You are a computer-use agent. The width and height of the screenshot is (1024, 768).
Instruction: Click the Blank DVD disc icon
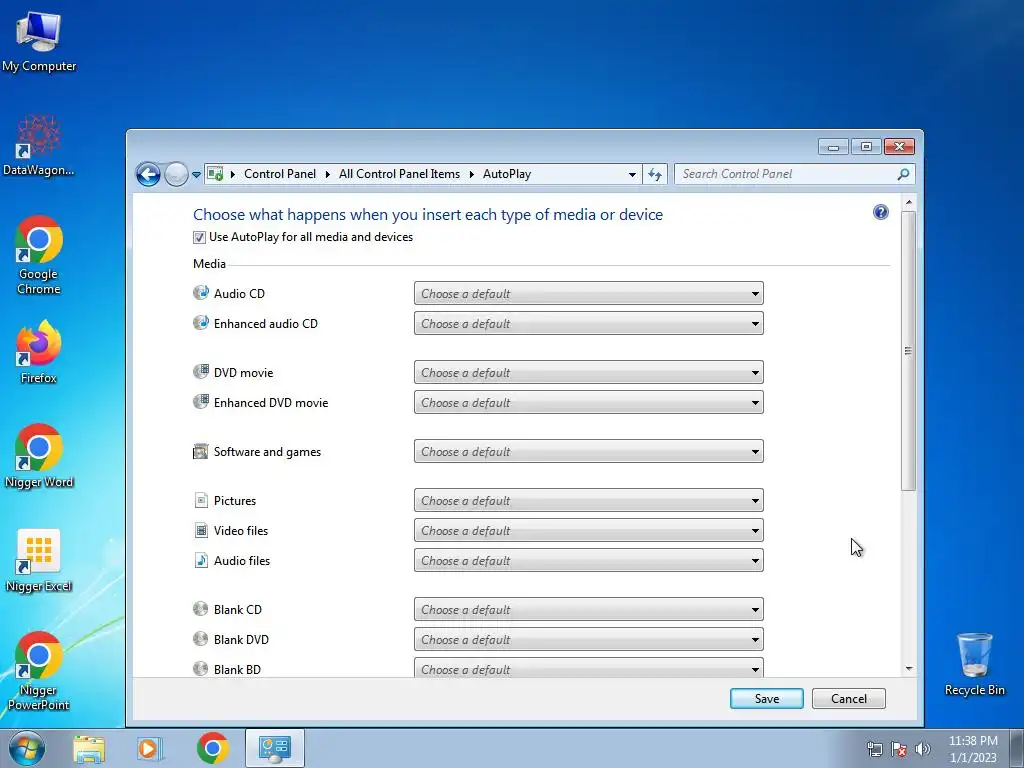pyautogui.click(x=200, y=639)
